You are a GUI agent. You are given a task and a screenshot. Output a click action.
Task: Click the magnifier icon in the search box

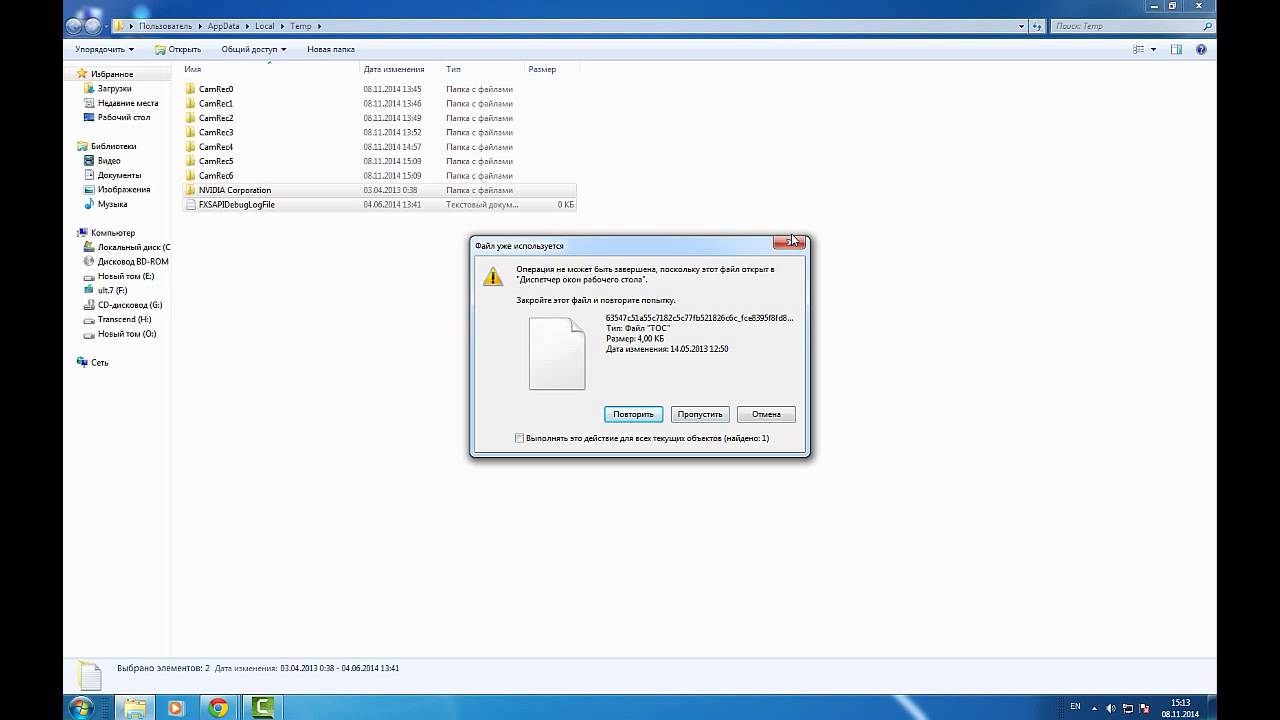click(1207, 26)
